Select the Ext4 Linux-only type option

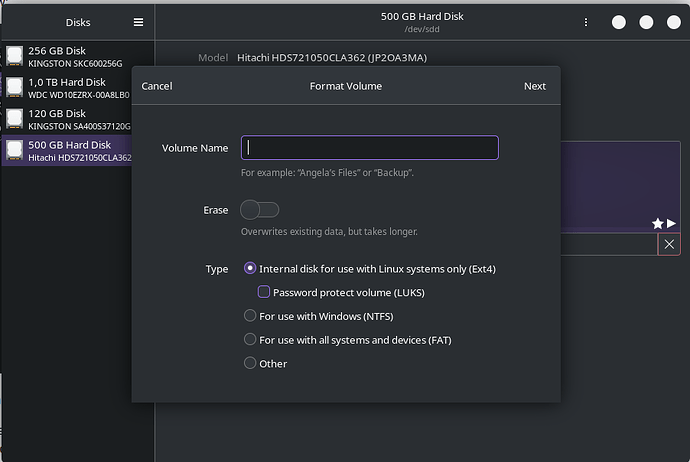250,269
